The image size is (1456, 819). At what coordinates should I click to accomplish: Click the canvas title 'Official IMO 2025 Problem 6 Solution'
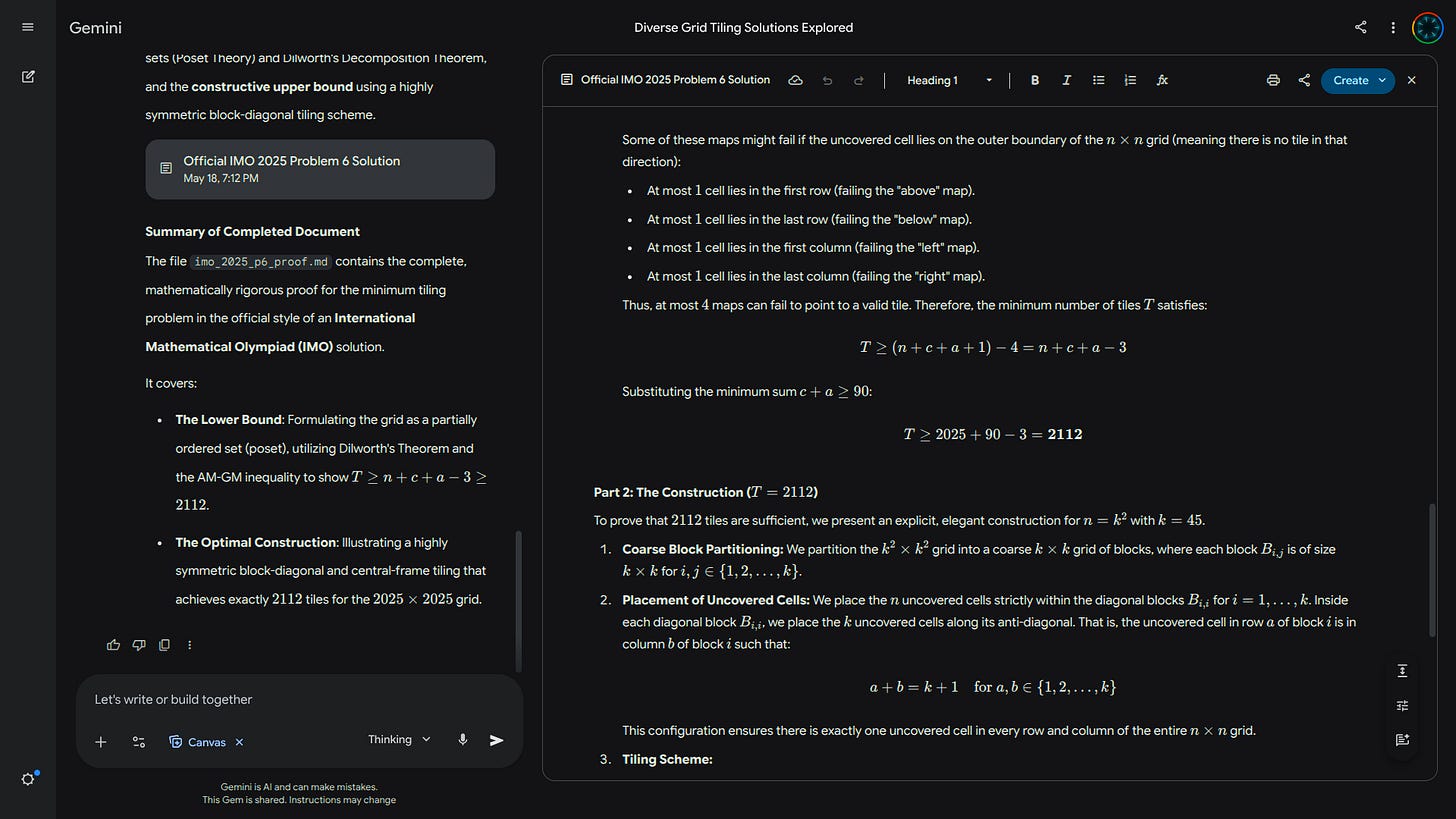click(x=675, y=80)
